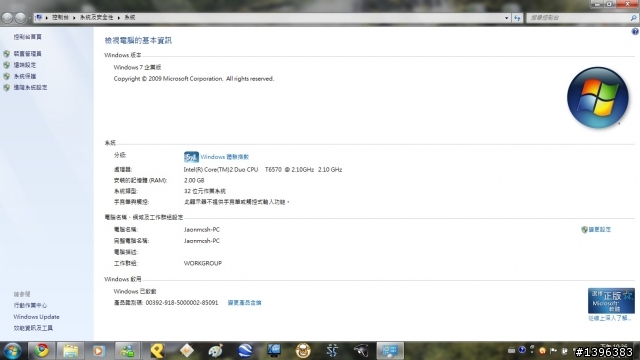Select the 電腦名稱 Jaonmcsh-PC value
This screenshot has height=360, width=640.
(202, 229)
